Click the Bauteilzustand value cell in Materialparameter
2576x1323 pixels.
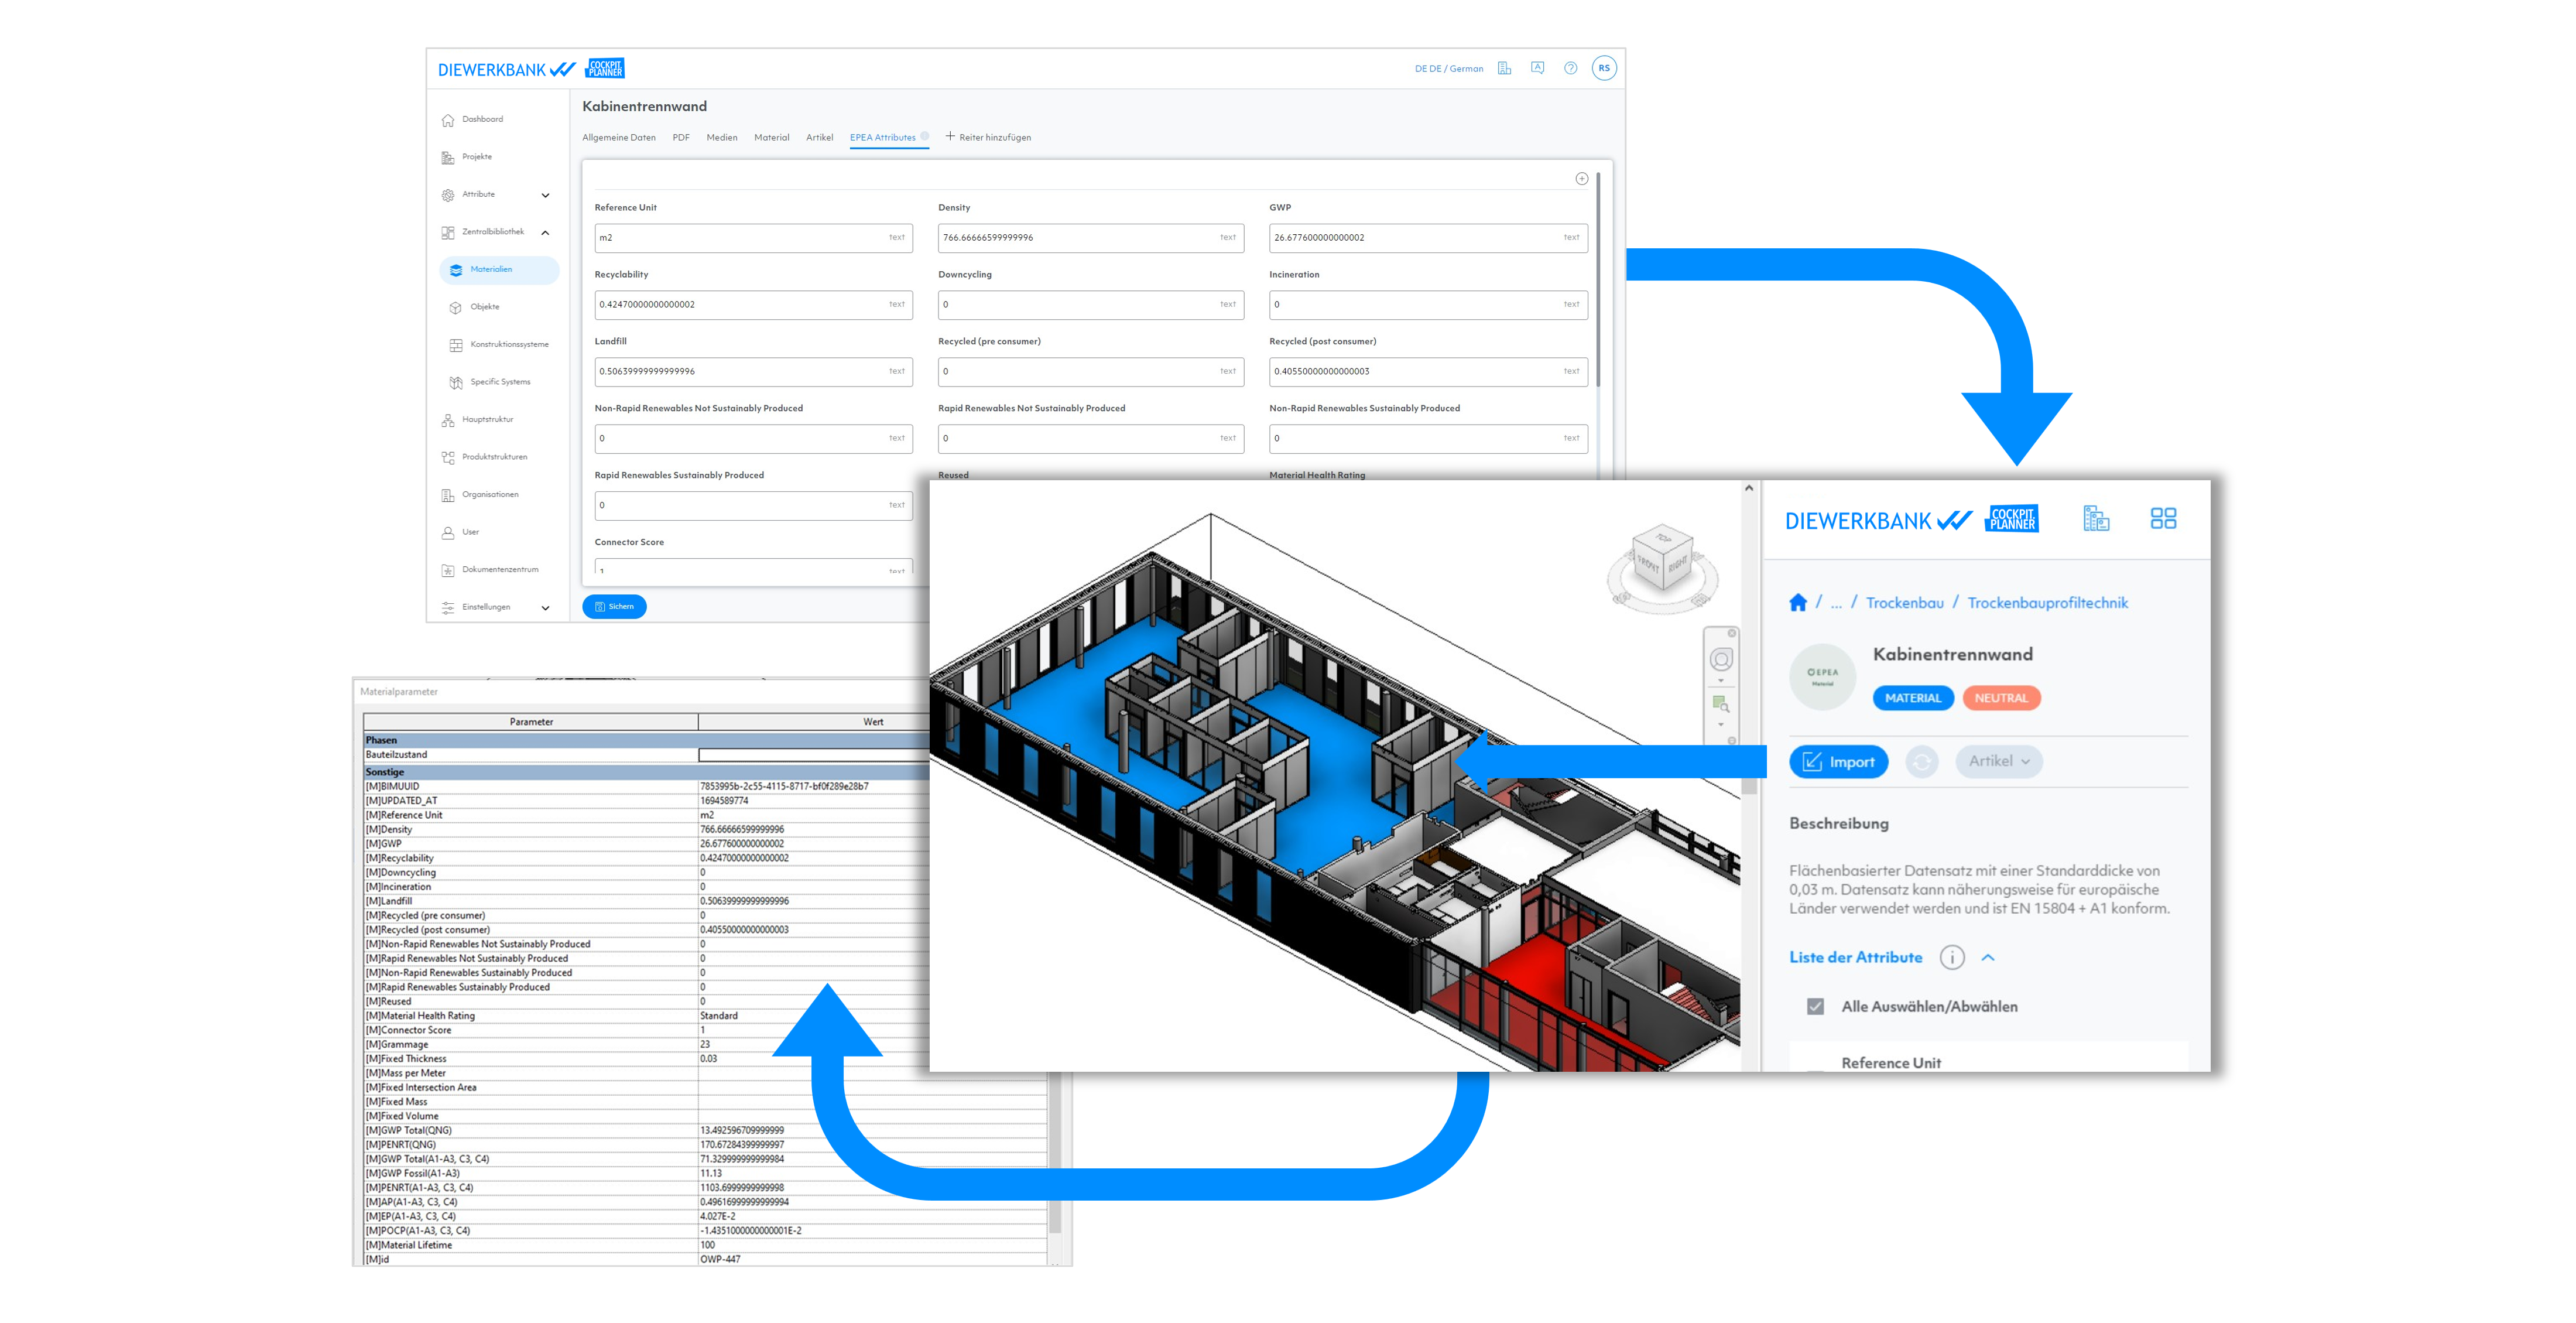pyautogui.click(x=813, y=755)
